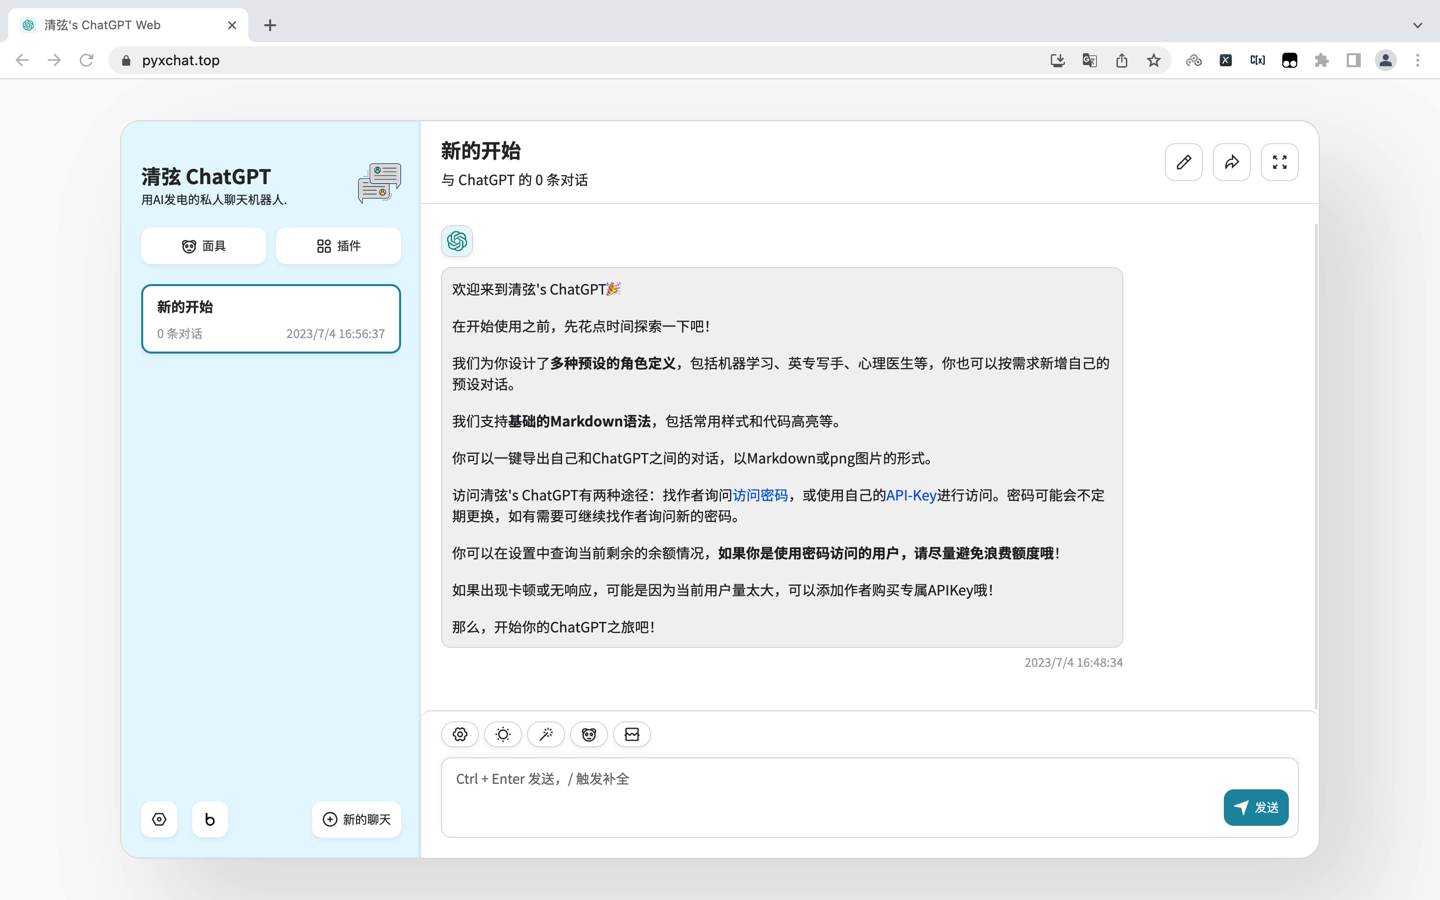This screenshot has height=900, width=1440.
Task: Click the browser back arrow
Action: click(x=22, y=60)
